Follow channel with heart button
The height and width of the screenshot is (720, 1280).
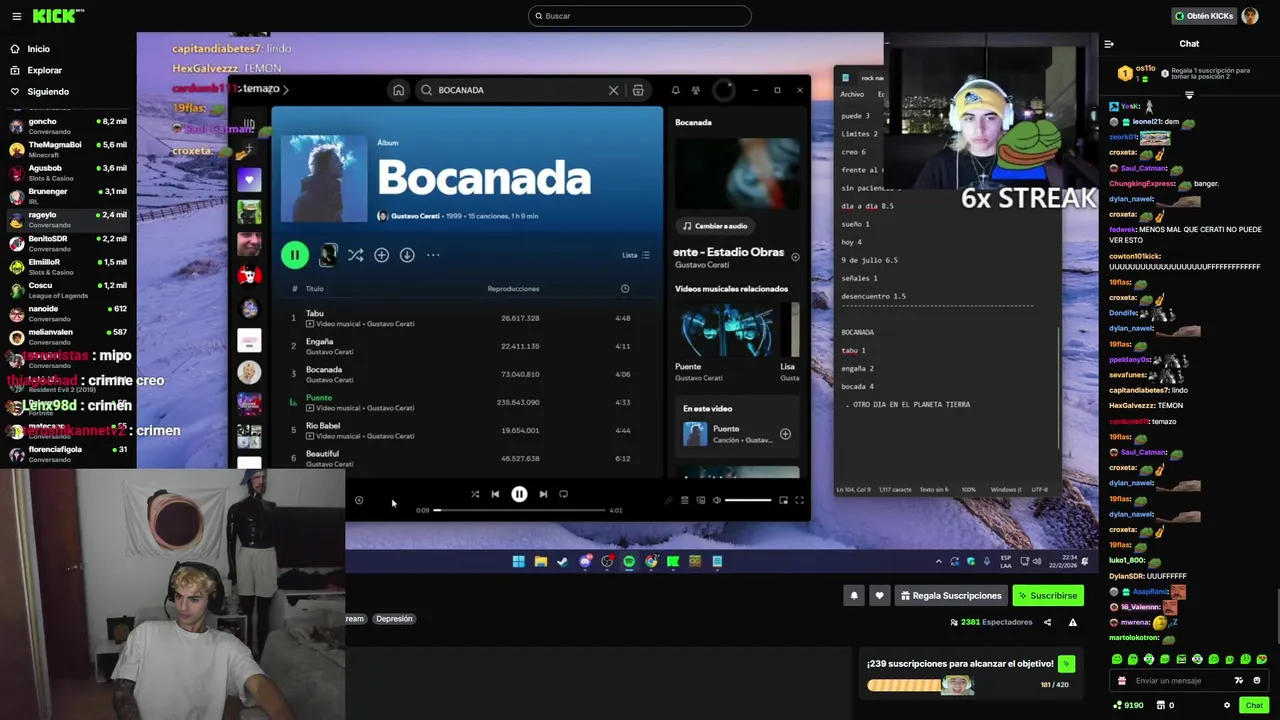pyautogui.click(x=879, y=596)
